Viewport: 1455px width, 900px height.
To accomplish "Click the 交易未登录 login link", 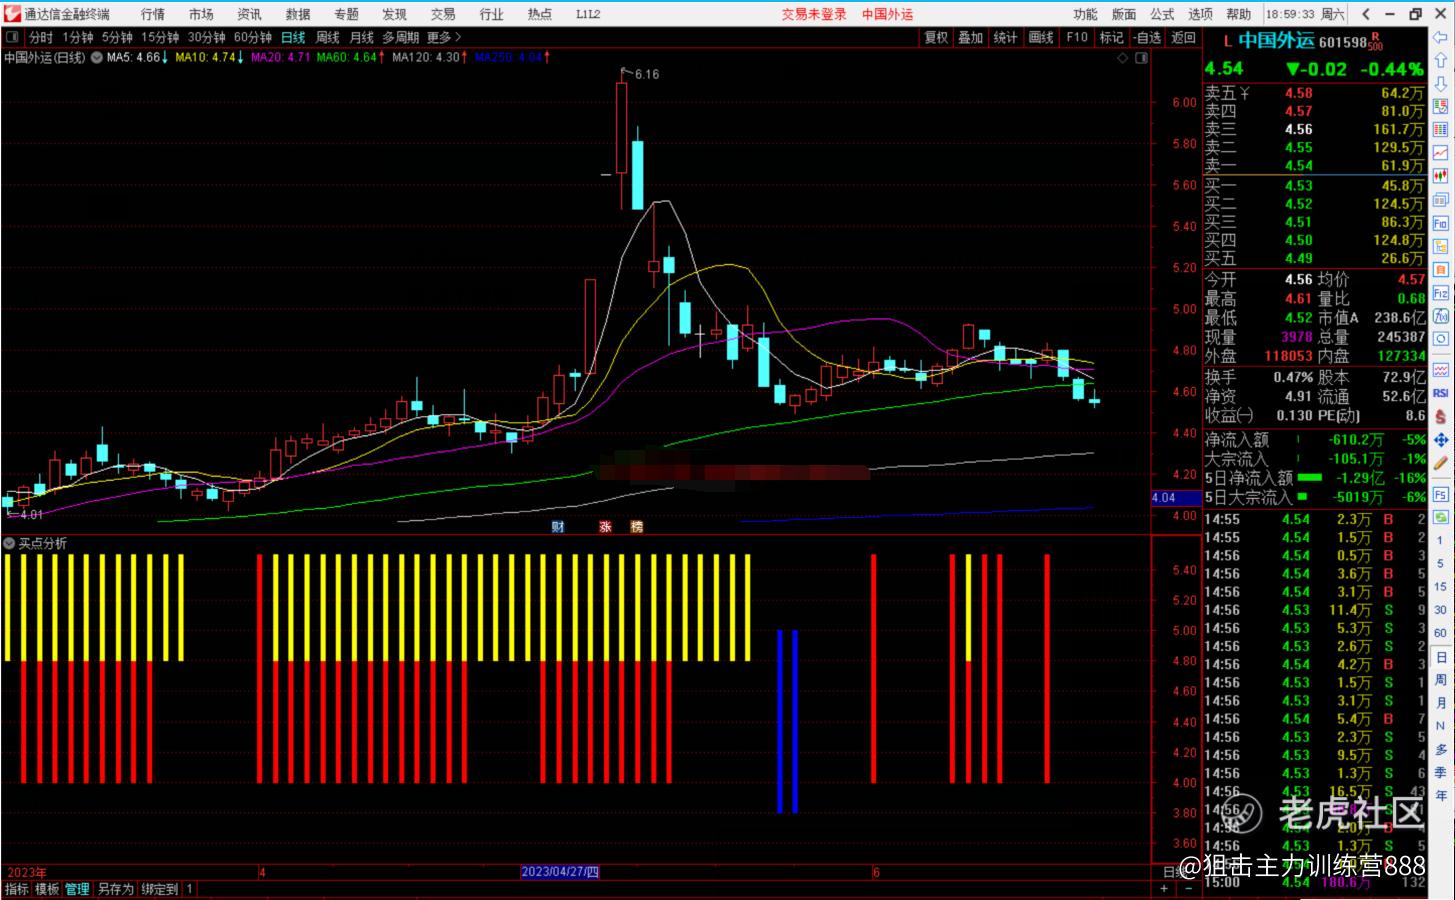I will click(814, 14).
